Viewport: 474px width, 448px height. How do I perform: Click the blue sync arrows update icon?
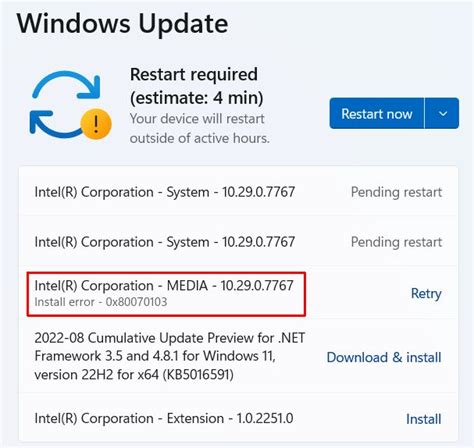pos(66,105)
